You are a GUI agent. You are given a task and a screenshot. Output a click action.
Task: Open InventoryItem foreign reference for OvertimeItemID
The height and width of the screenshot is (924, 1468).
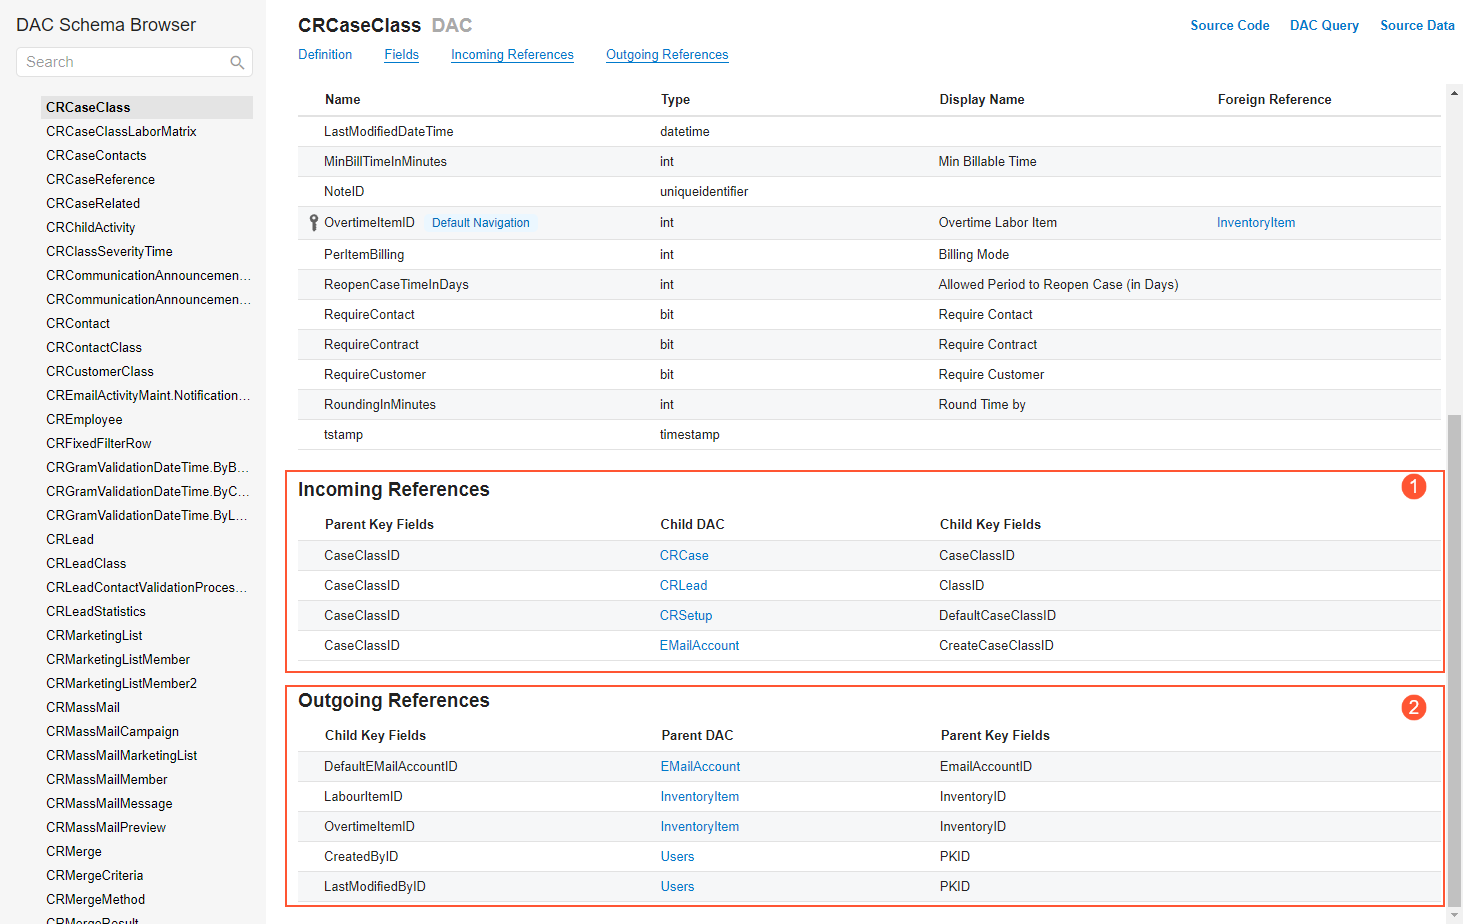1255,223
